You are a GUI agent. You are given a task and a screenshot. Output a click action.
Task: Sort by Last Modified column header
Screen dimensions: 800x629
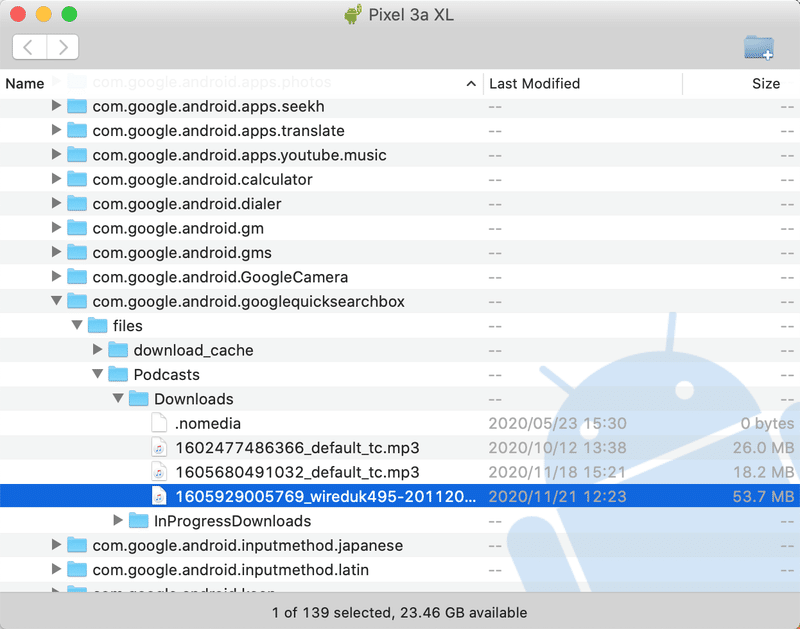tap(534, 84)
